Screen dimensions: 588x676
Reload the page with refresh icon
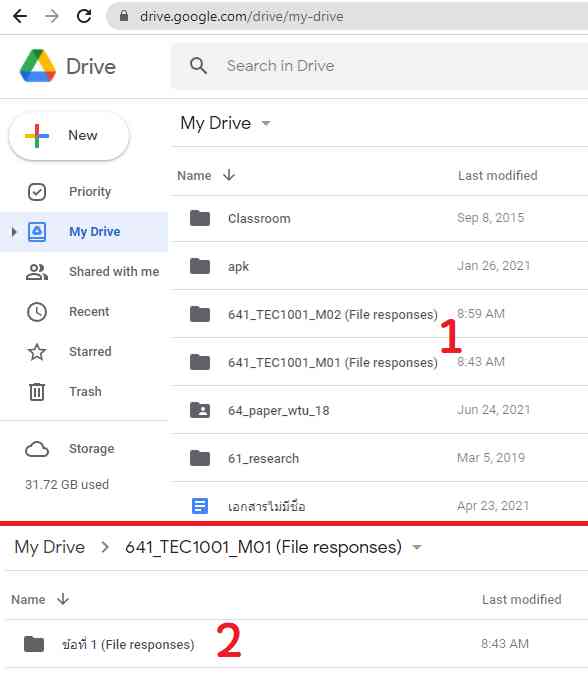[84, 16]
